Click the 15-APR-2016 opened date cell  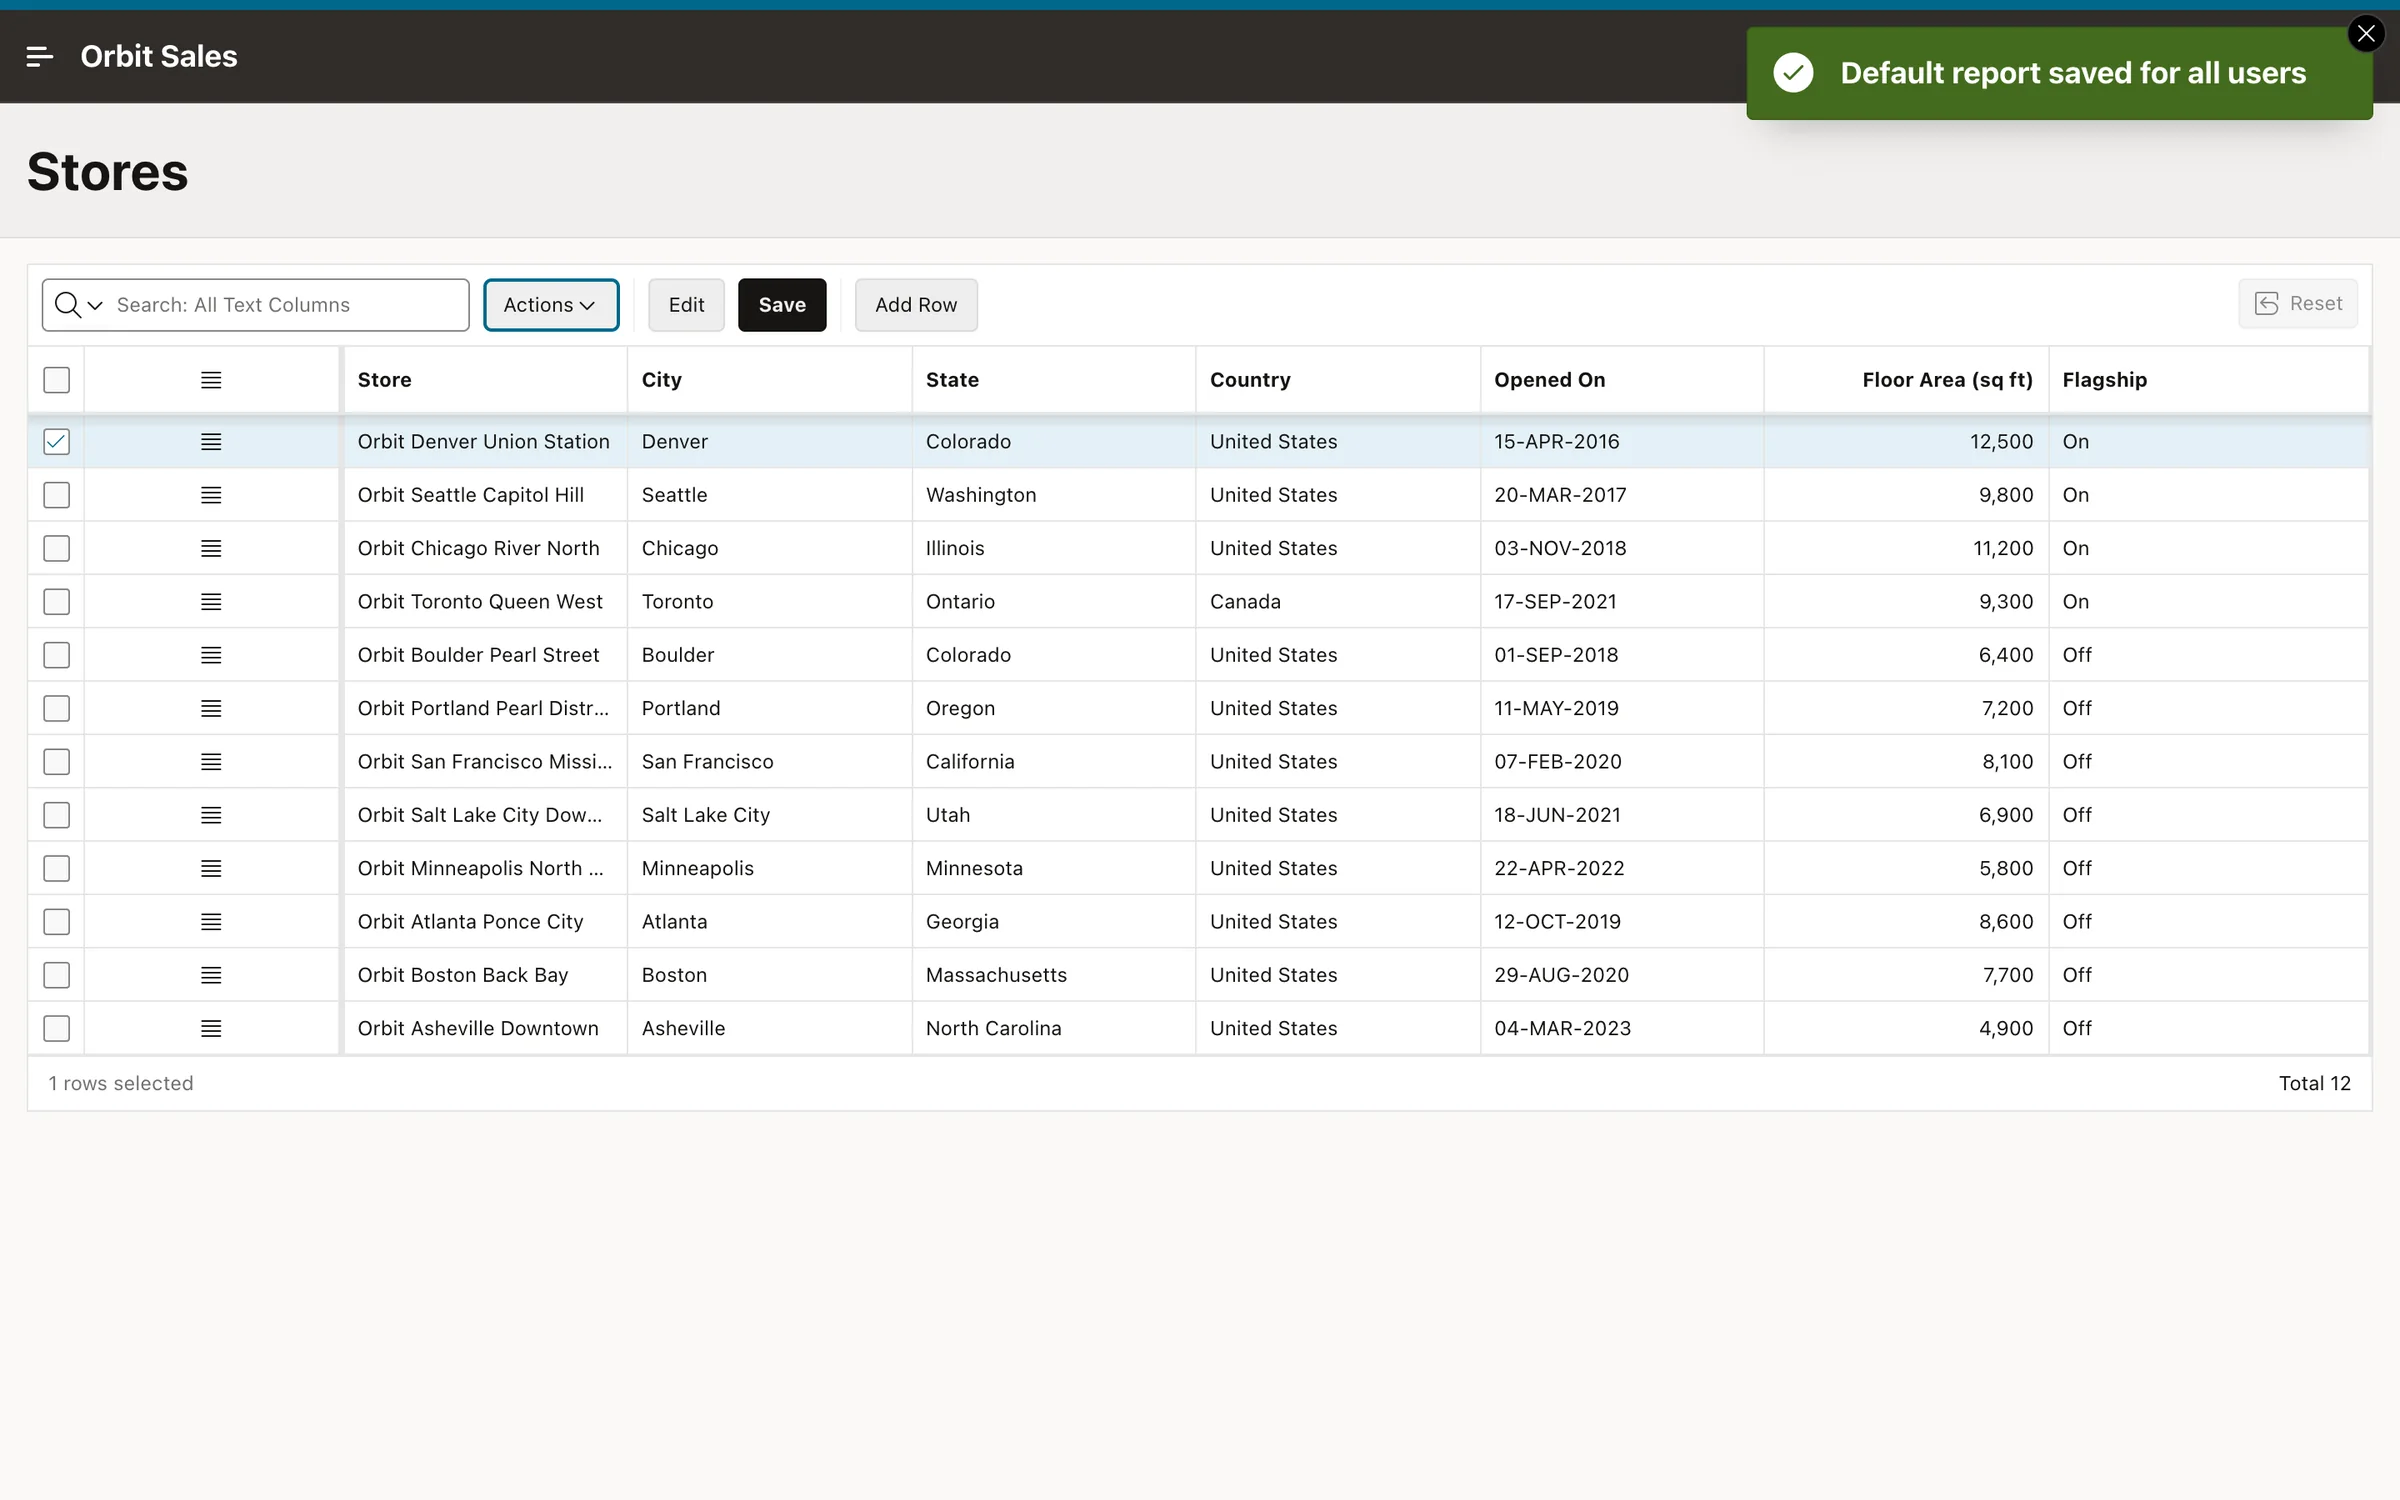click(x=1621, y=442)
